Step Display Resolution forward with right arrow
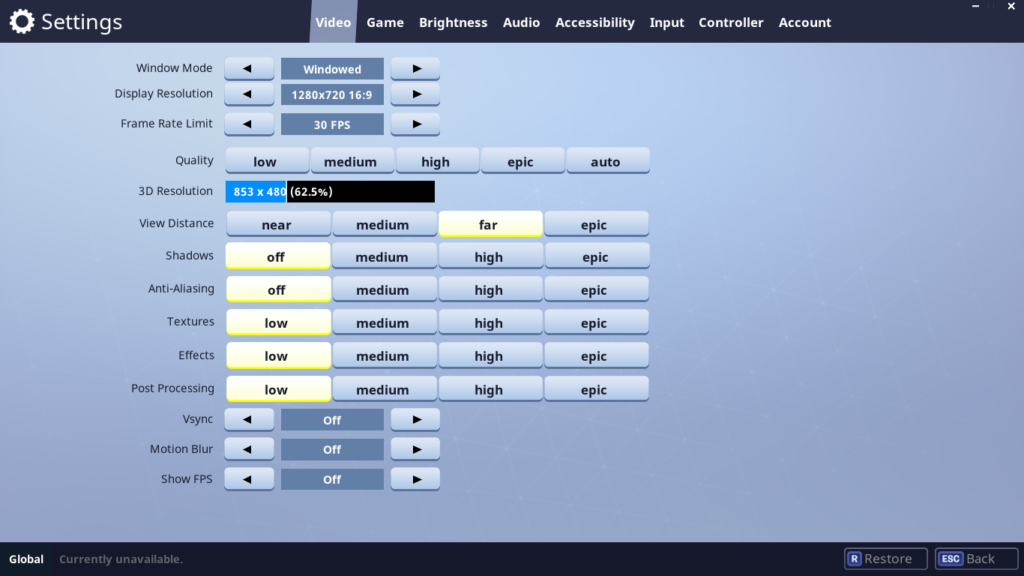The width and height of the screenshot is (1024, 576). [414, 93]
